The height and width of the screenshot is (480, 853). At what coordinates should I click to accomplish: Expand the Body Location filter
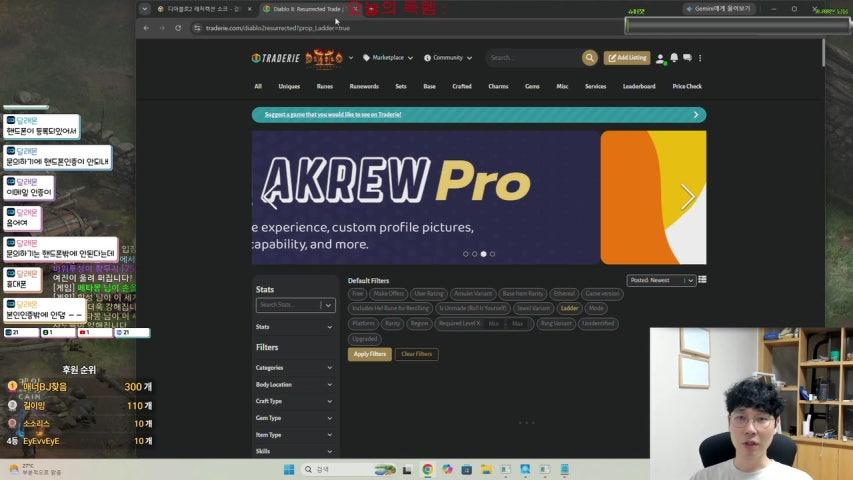coord(294,385)
